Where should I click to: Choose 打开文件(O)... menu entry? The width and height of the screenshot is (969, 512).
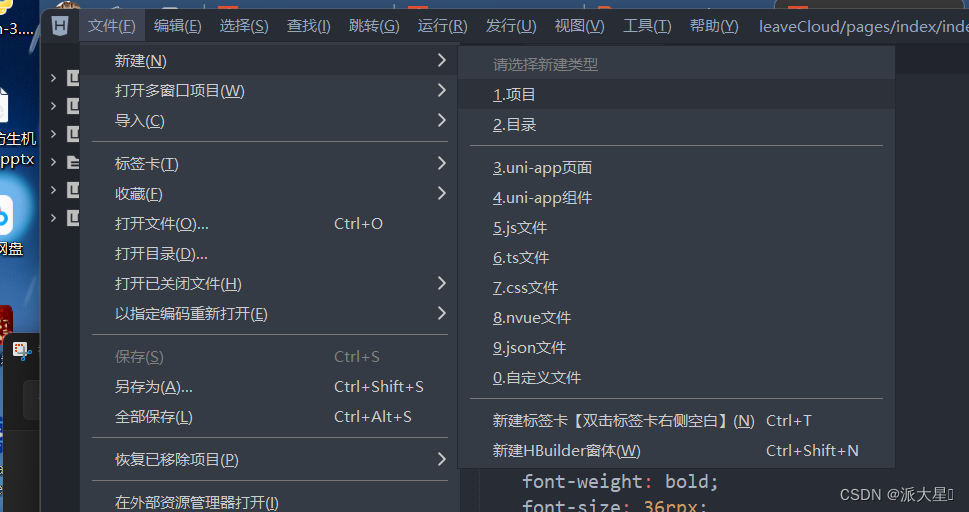(270, 224)
